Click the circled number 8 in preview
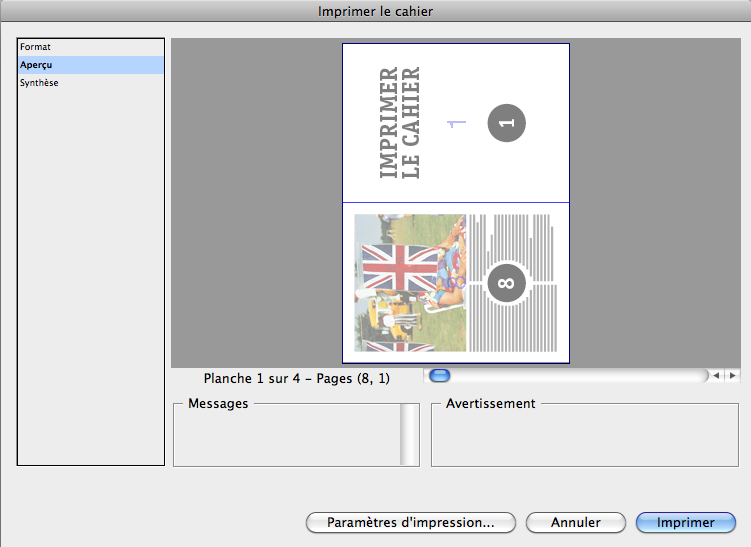Image resolution: width=751 pixels, height=547 pixels. tap(506, 283)
